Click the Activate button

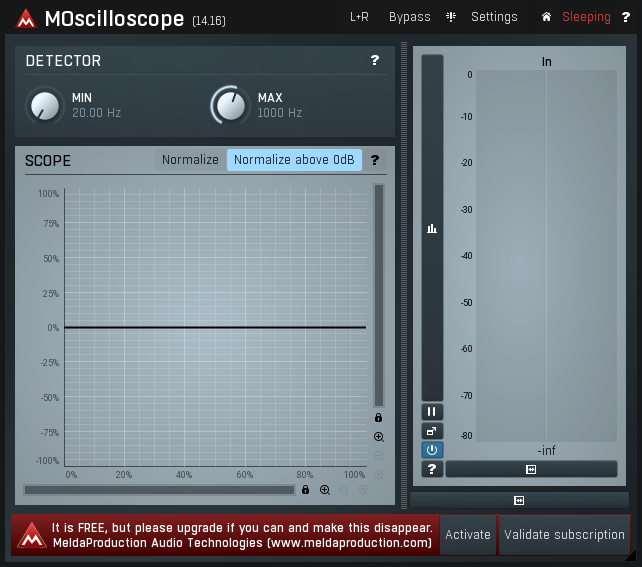point(468,535)
